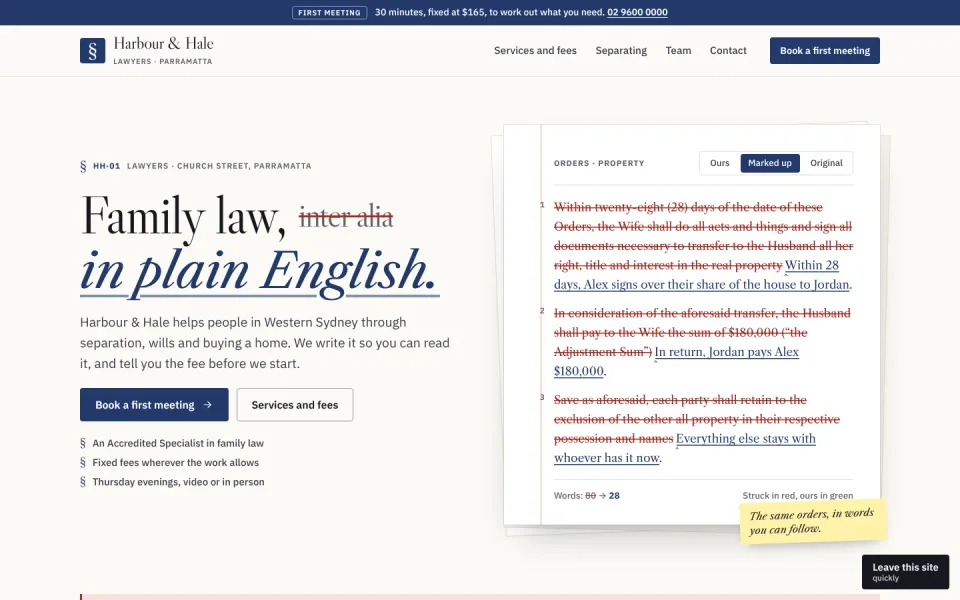Switch the orders view to Ours
The height and width of the screenshot is (600, 960).
coord(719,163)
